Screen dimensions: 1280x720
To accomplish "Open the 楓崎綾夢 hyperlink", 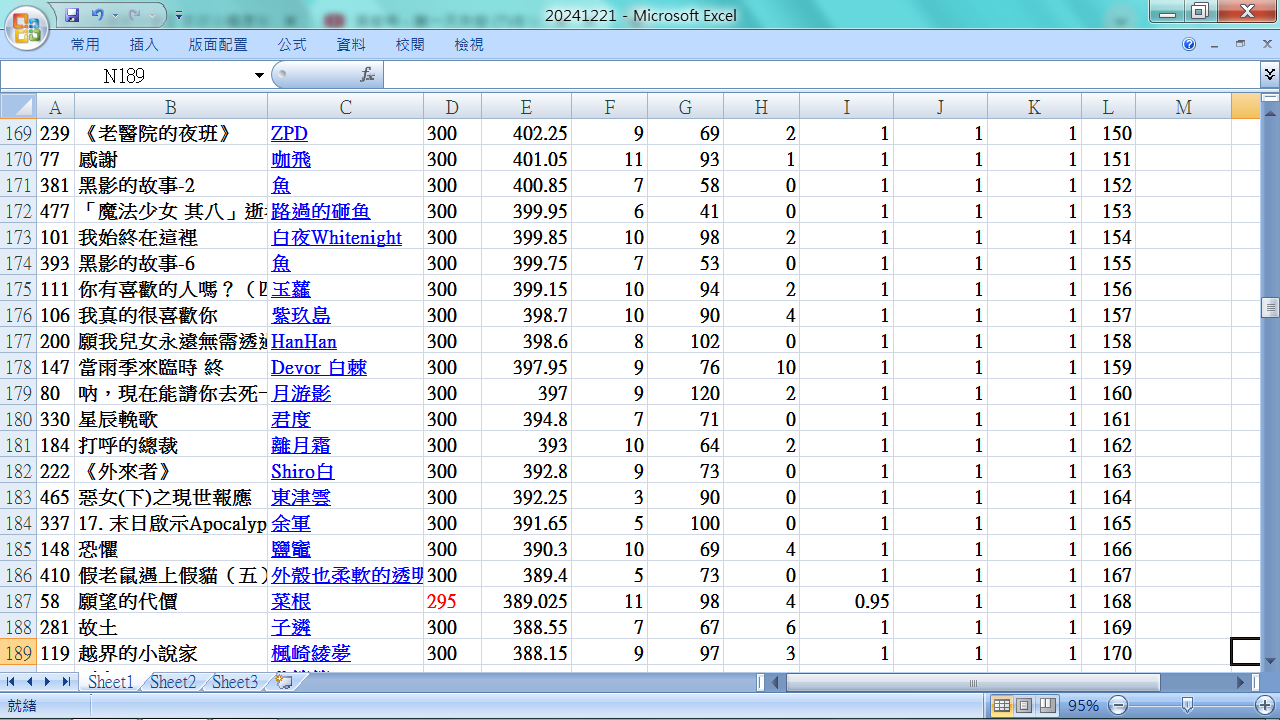I will pyautogui.click(x=311, y=653).
